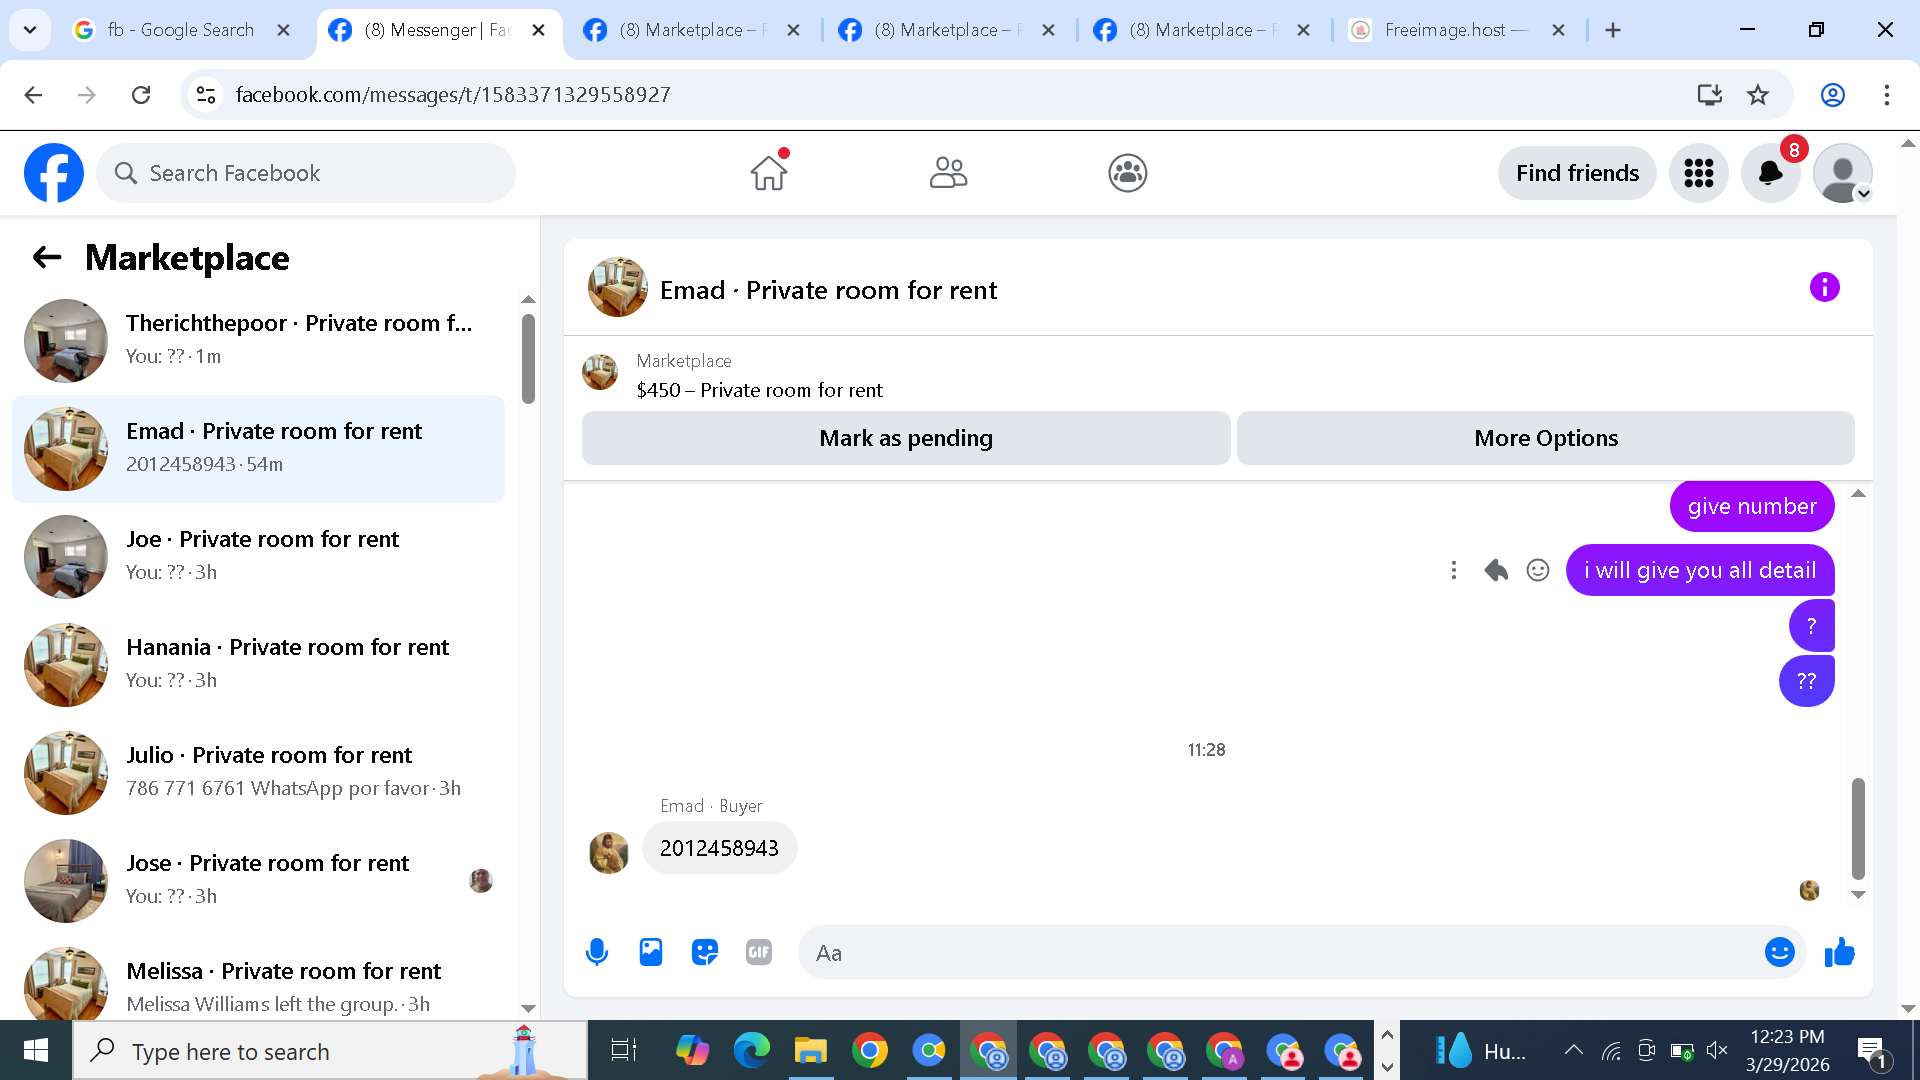View site information in the address bar
1920x1080 pixels.
coord(206,95)
